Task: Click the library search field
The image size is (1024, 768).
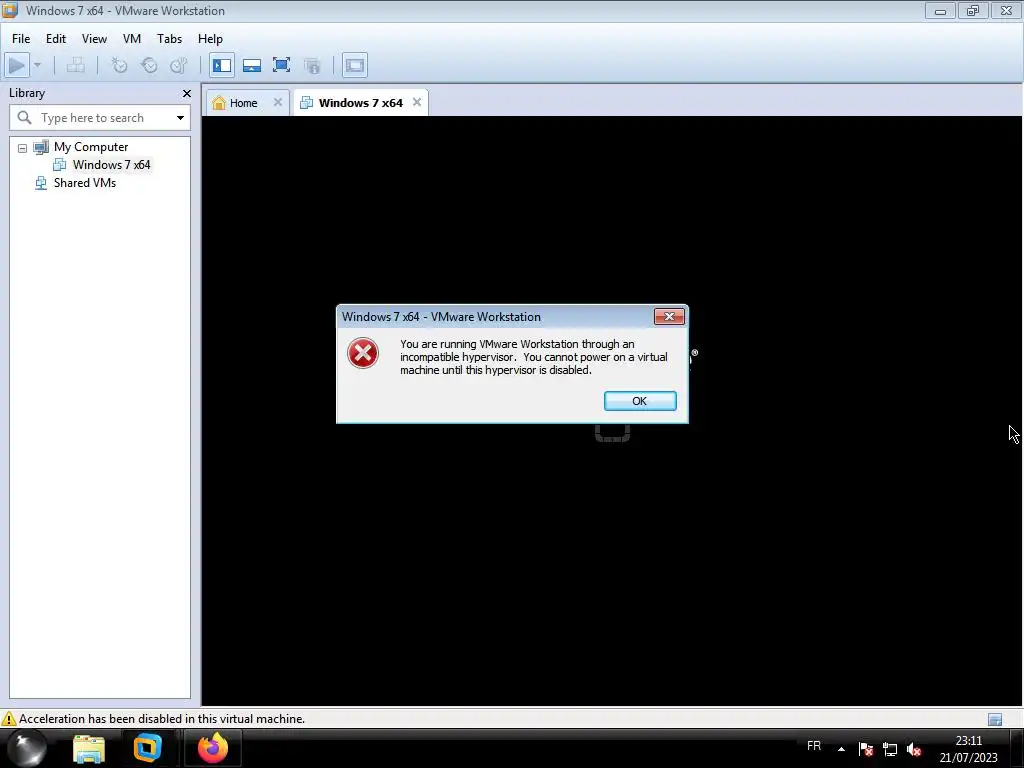Action: click(x=100, y=118)
